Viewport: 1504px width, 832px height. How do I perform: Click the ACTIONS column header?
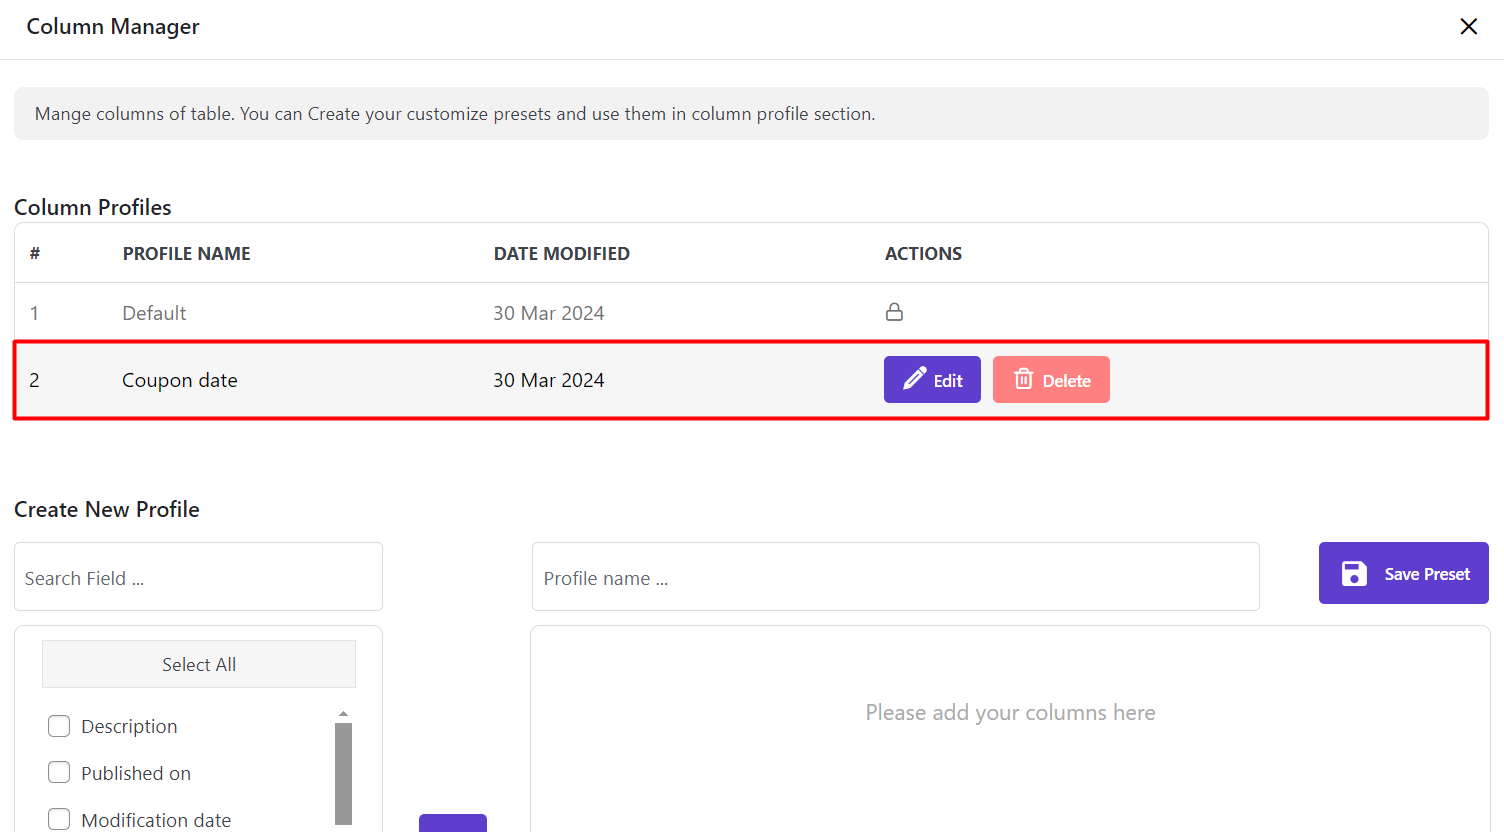[923, 254]
